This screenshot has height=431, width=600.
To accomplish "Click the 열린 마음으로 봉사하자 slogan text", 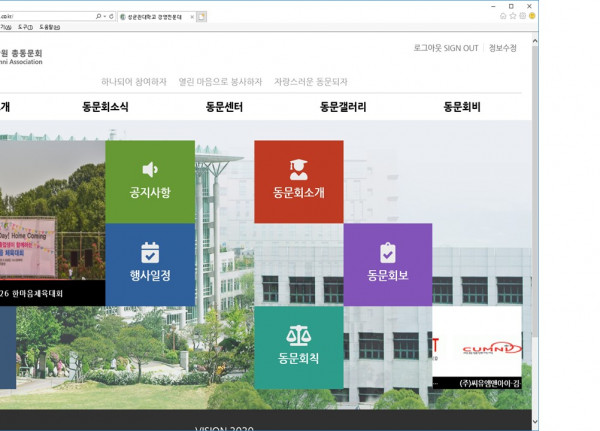I will click(220, 82).
